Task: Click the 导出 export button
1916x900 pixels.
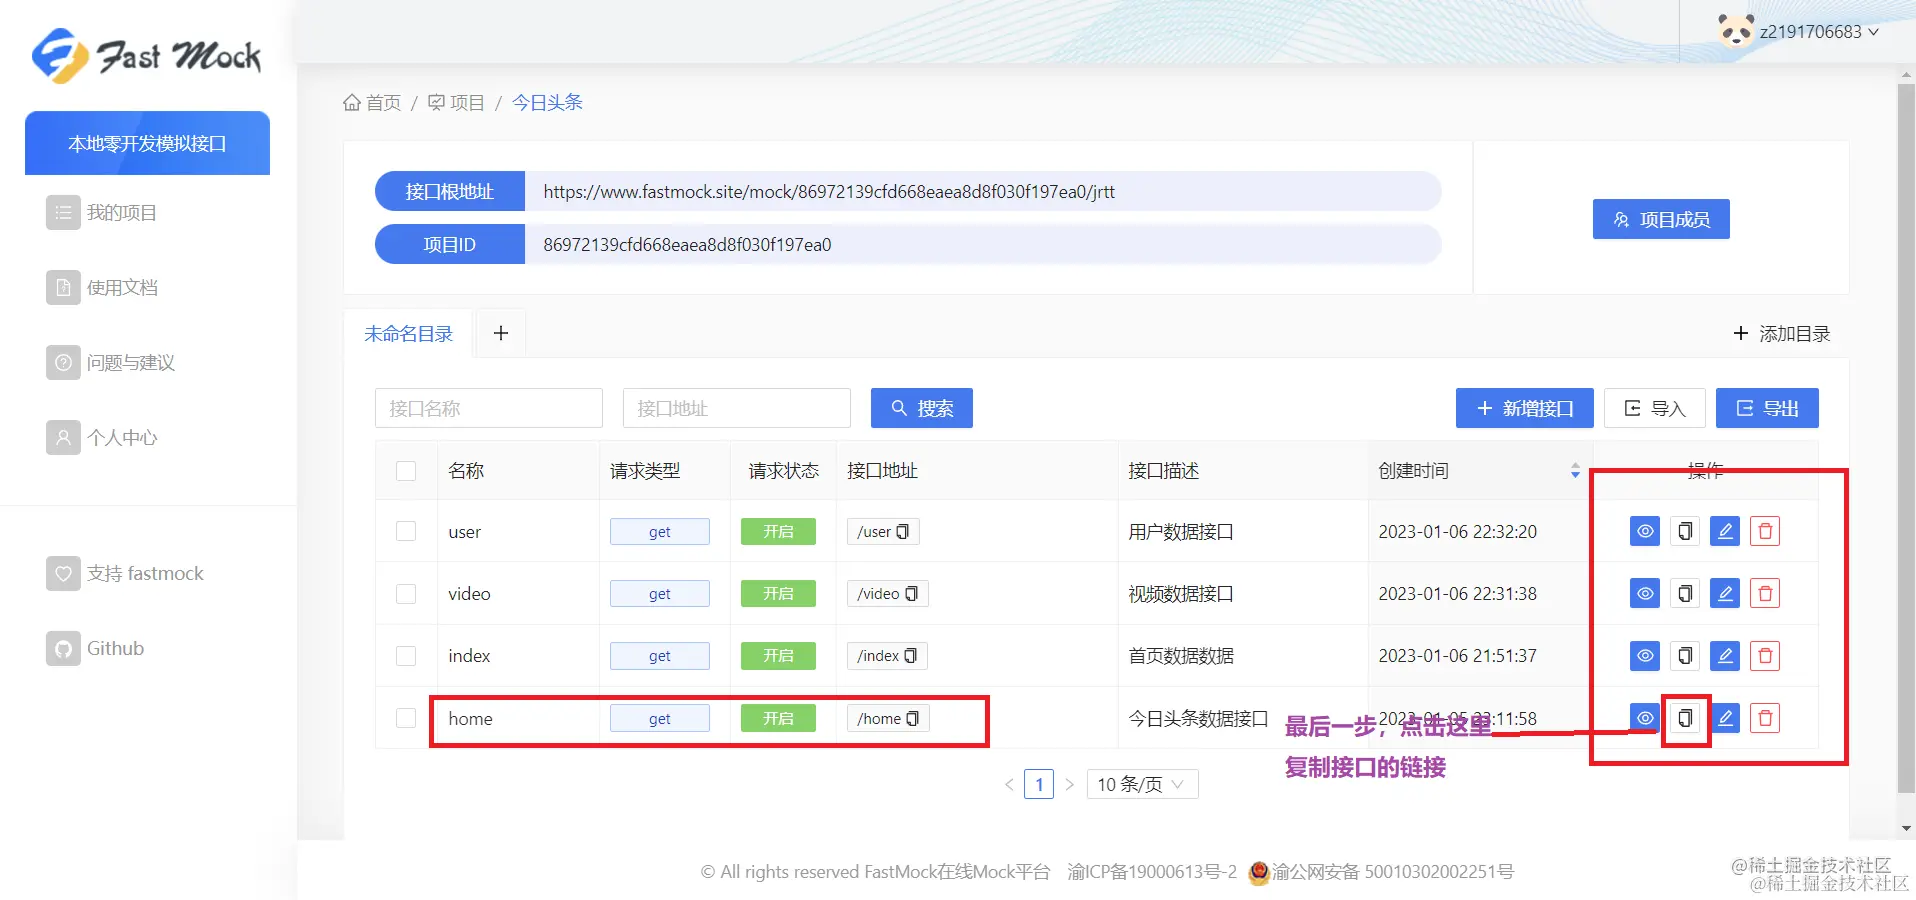Action: pos(1767,408)
